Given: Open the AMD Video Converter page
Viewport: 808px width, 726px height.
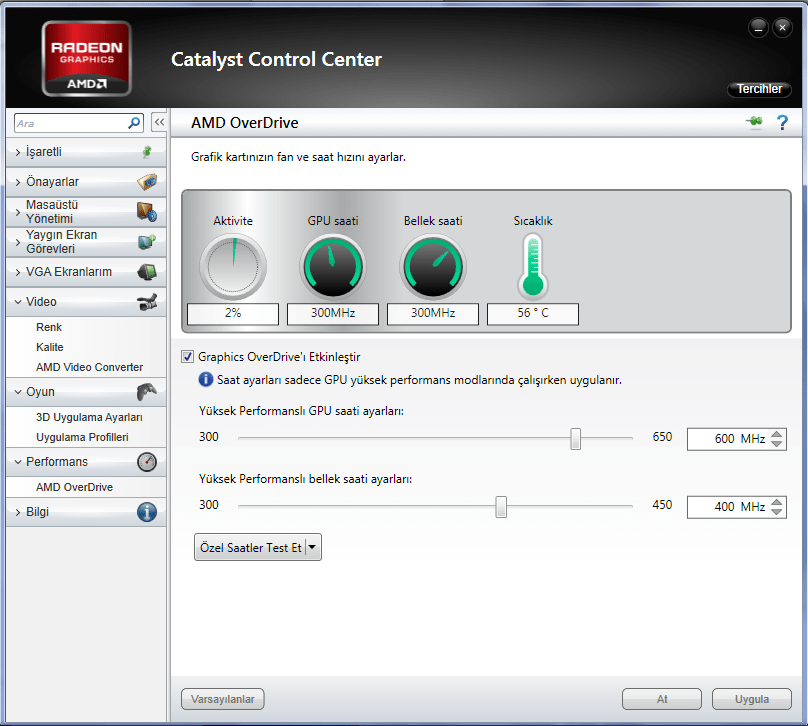Looking at the screenshot, I should point(89,367).
